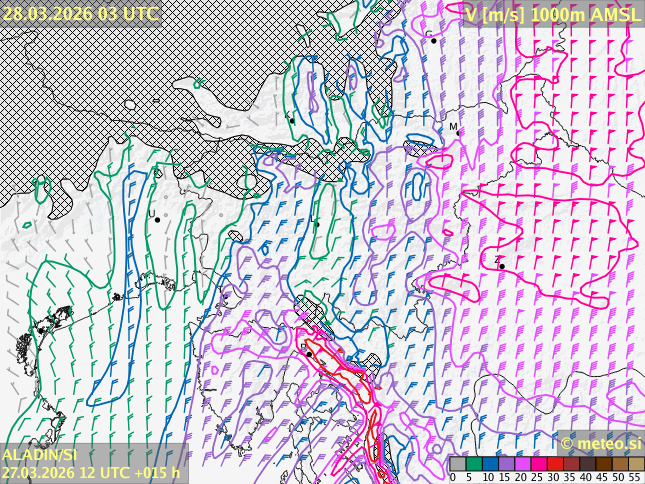This screenshot has width=645, height=484.
Task: Click the model run time 27.03.2026 12 UTC +015 h
Action: pos(91,472)
